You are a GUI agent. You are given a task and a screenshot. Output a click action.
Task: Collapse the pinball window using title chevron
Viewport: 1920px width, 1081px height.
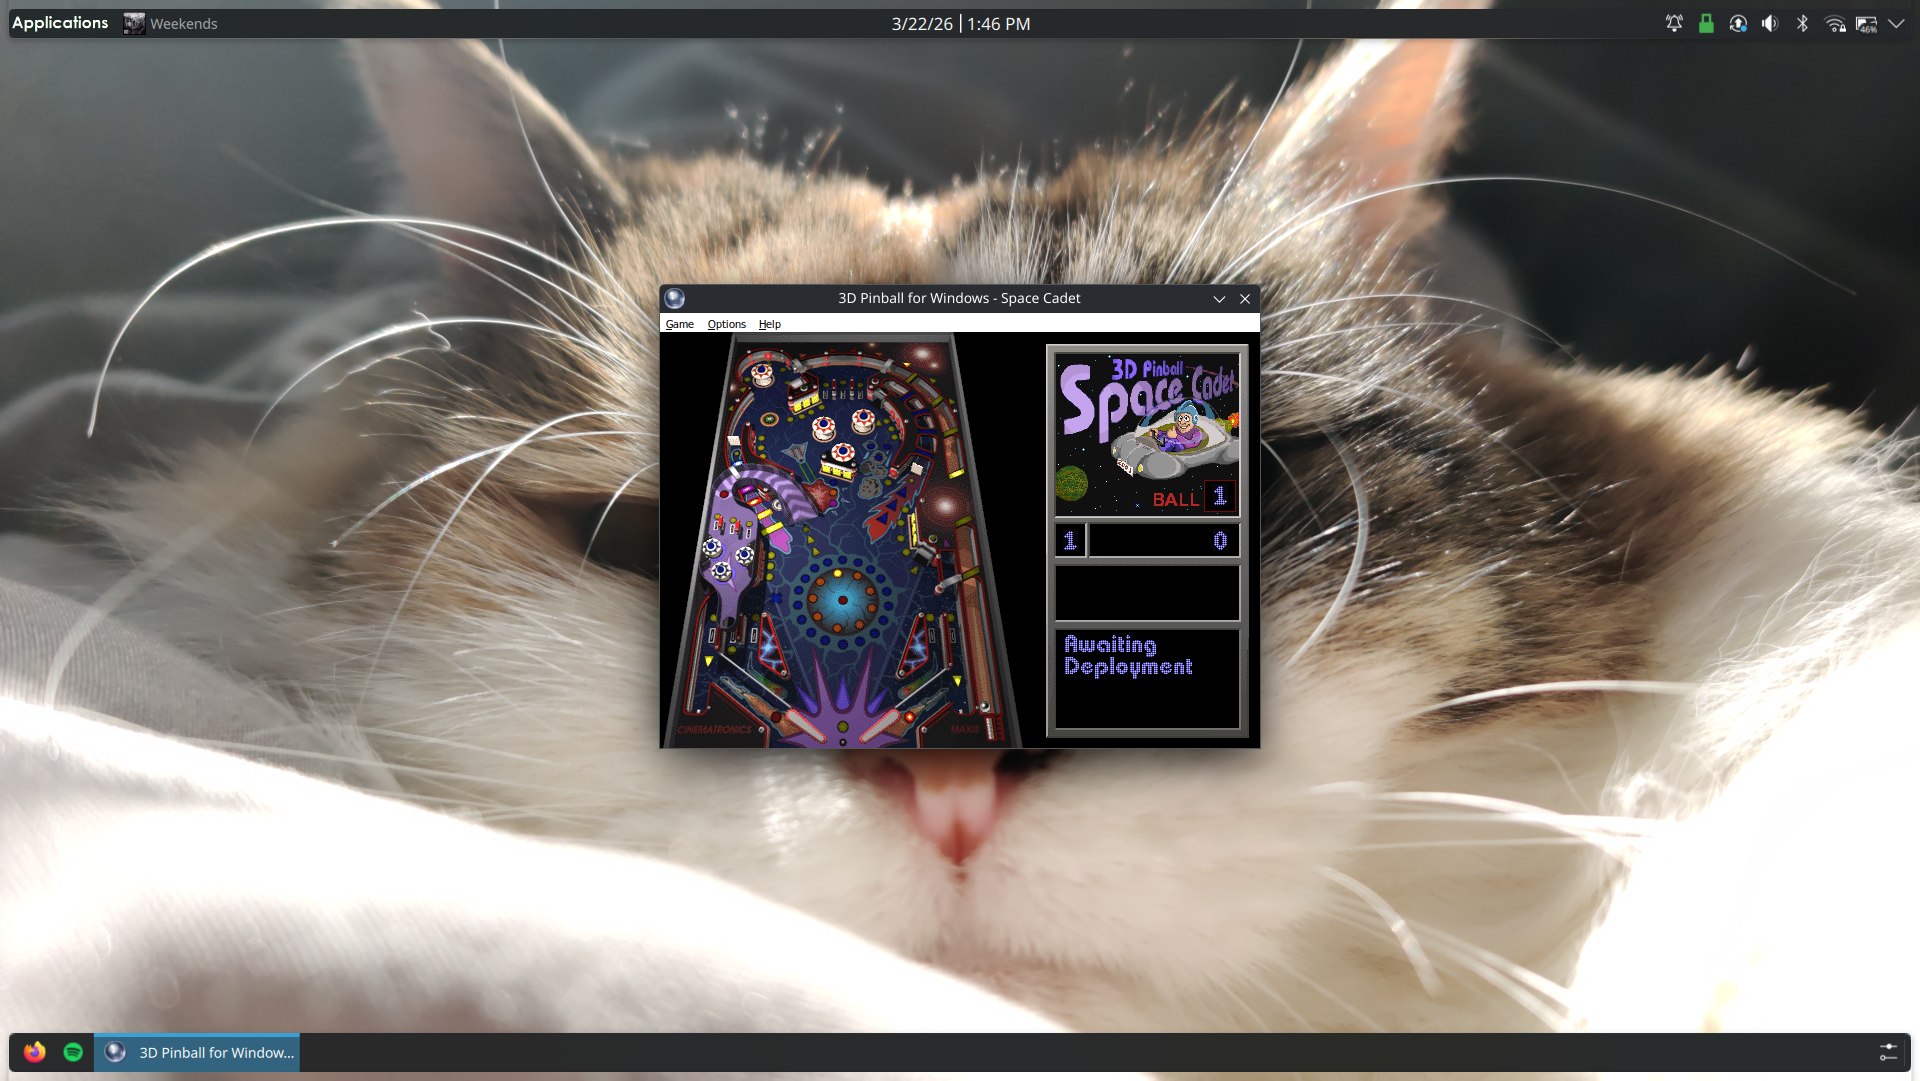tap(1219, 299)
